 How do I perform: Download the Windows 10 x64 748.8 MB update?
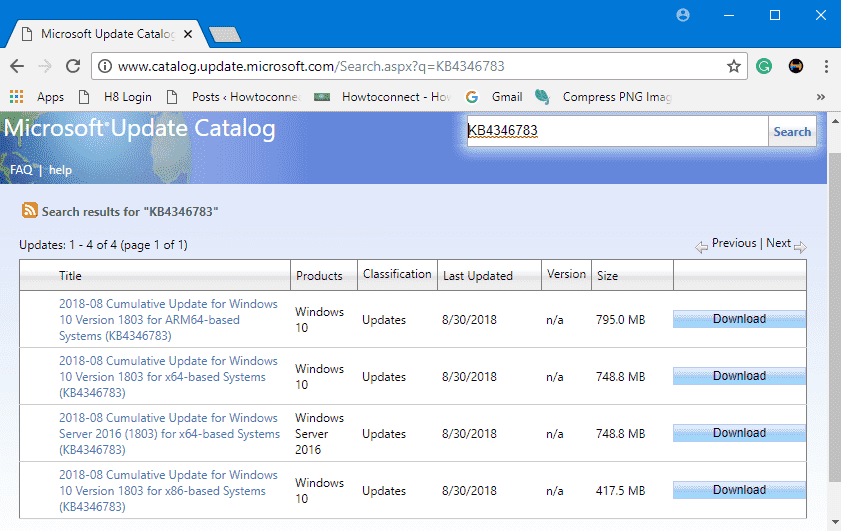click(739, 375)
